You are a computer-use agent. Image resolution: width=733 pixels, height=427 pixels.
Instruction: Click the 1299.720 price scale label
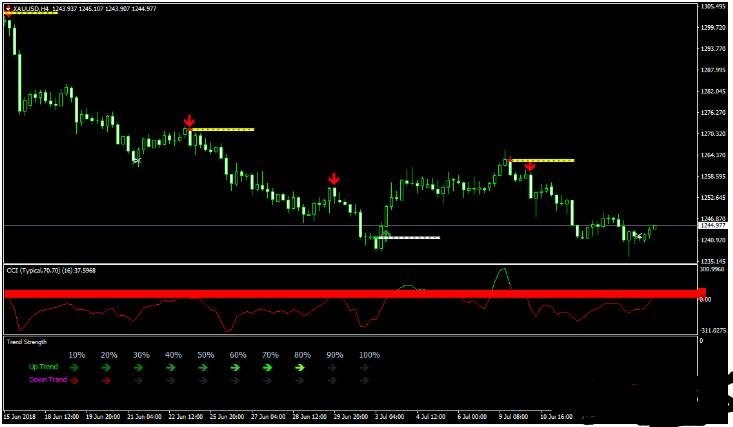tap(712, 28)
